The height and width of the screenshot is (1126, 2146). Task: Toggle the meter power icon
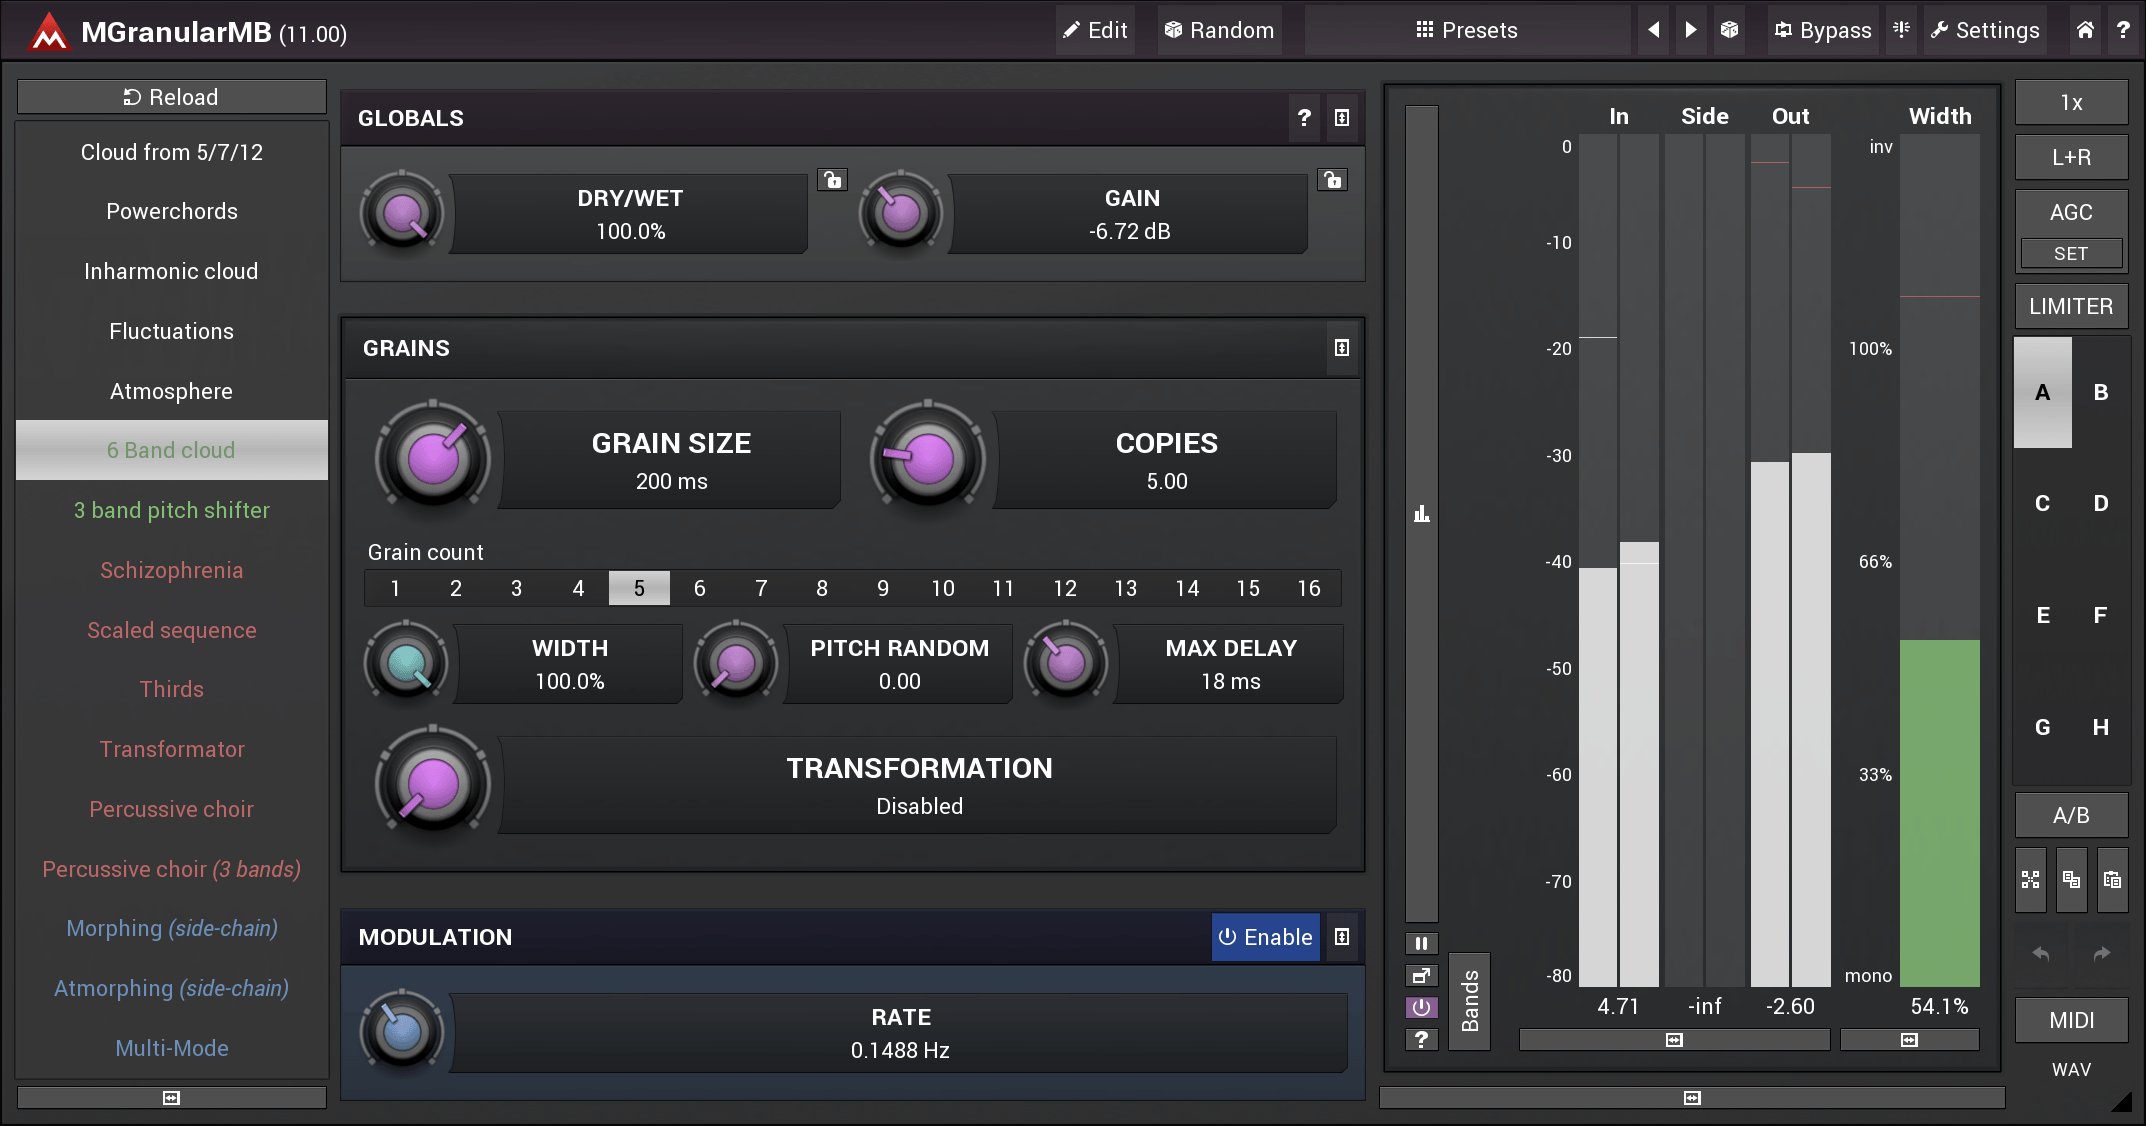coord(1421,1007)
